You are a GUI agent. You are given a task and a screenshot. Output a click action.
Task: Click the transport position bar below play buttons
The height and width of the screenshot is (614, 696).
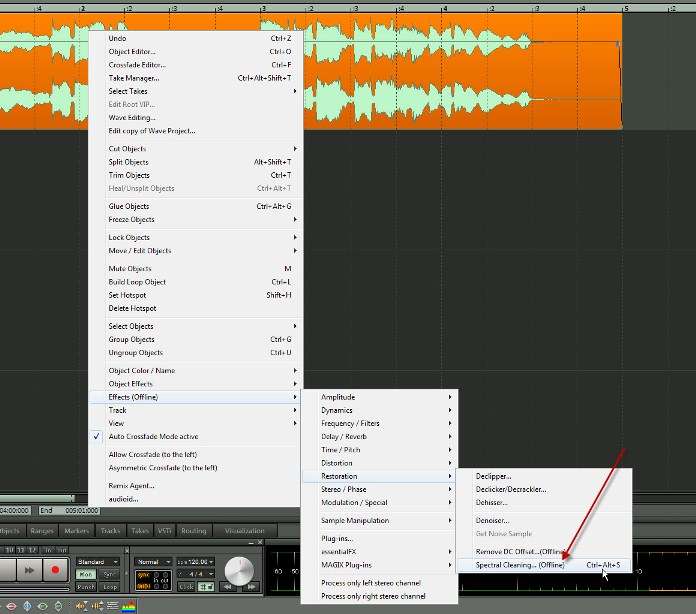35,589
